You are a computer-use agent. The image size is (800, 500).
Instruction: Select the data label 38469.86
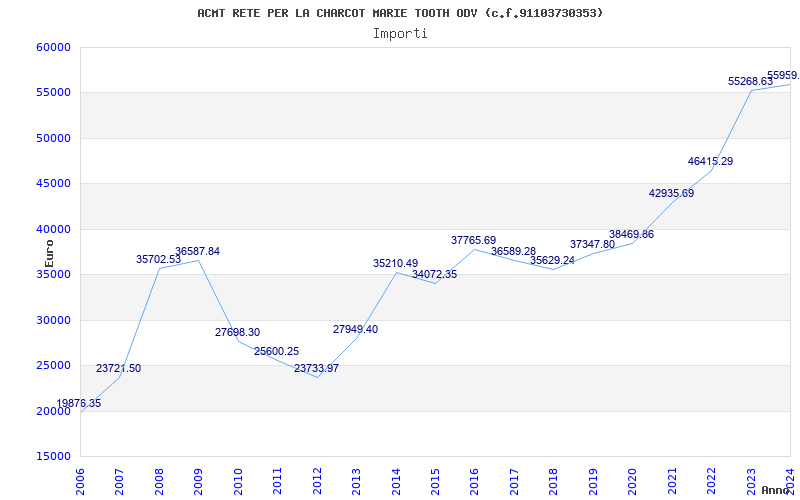coord(631,235)
